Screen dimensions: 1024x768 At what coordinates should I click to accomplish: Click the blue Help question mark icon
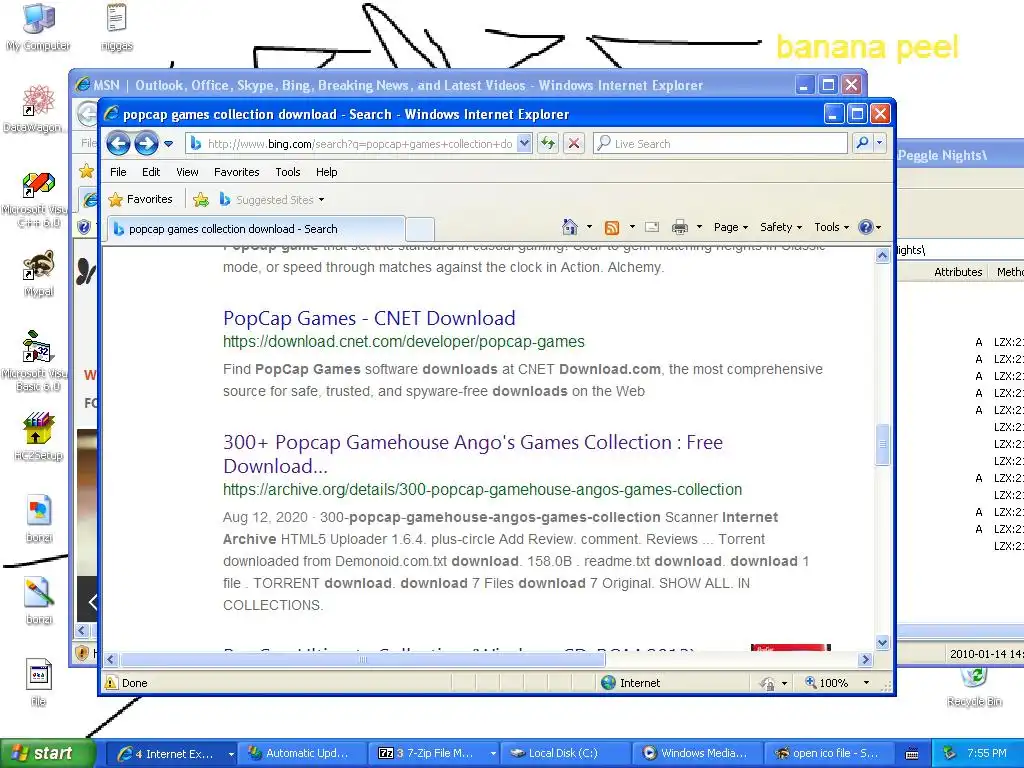click(866, 227)
